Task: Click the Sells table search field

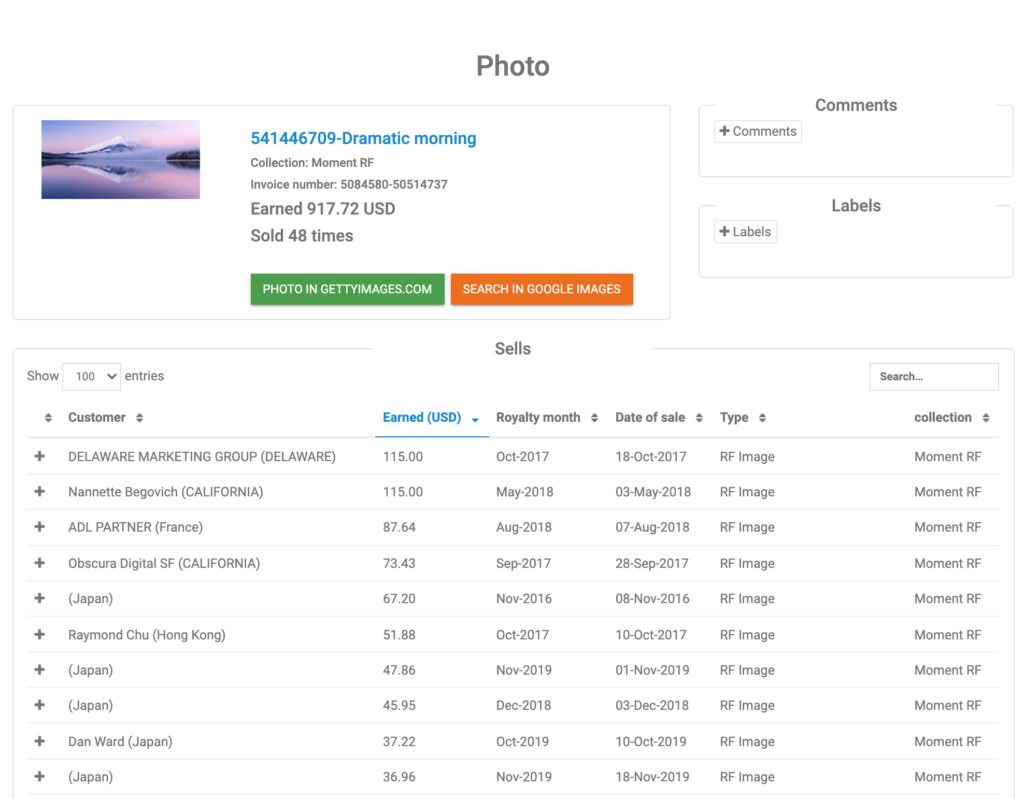Action: point(933,376)
